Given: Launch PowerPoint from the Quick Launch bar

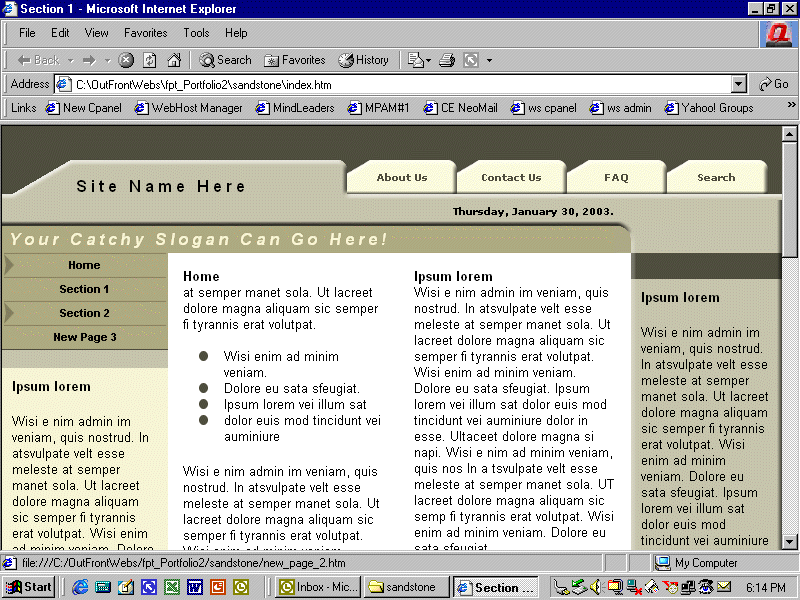Looking at the screenshot, I should click(217, 587).
